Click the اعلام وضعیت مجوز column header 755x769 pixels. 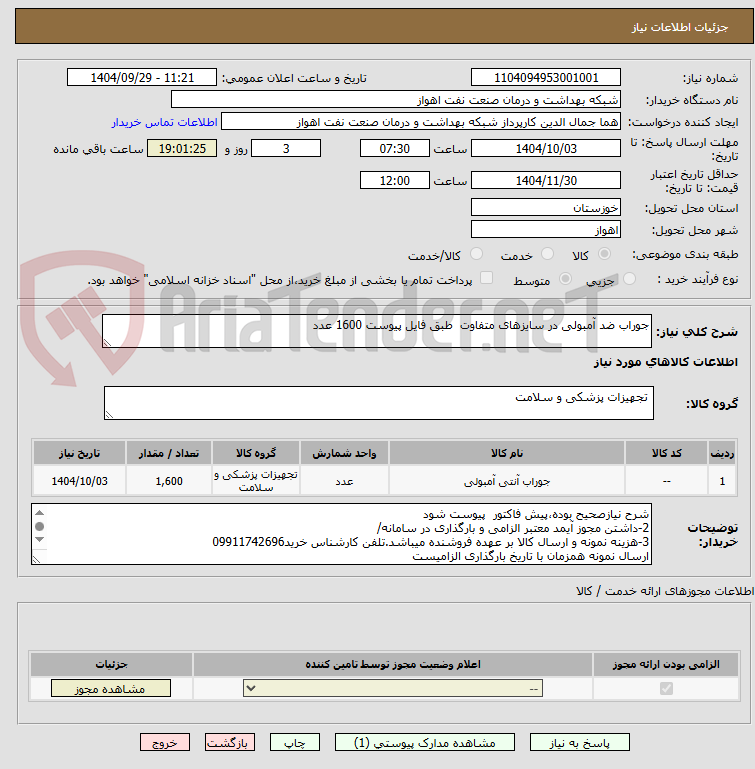(393, 664)
